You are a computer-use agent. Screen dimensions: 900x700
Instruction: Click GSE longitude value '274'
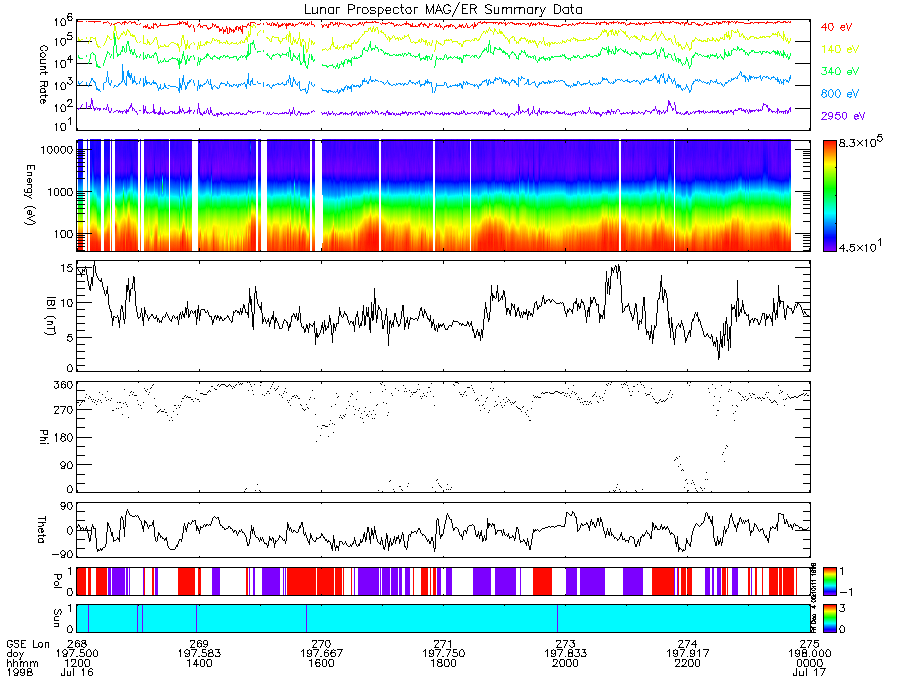click(x=688, y=644)
